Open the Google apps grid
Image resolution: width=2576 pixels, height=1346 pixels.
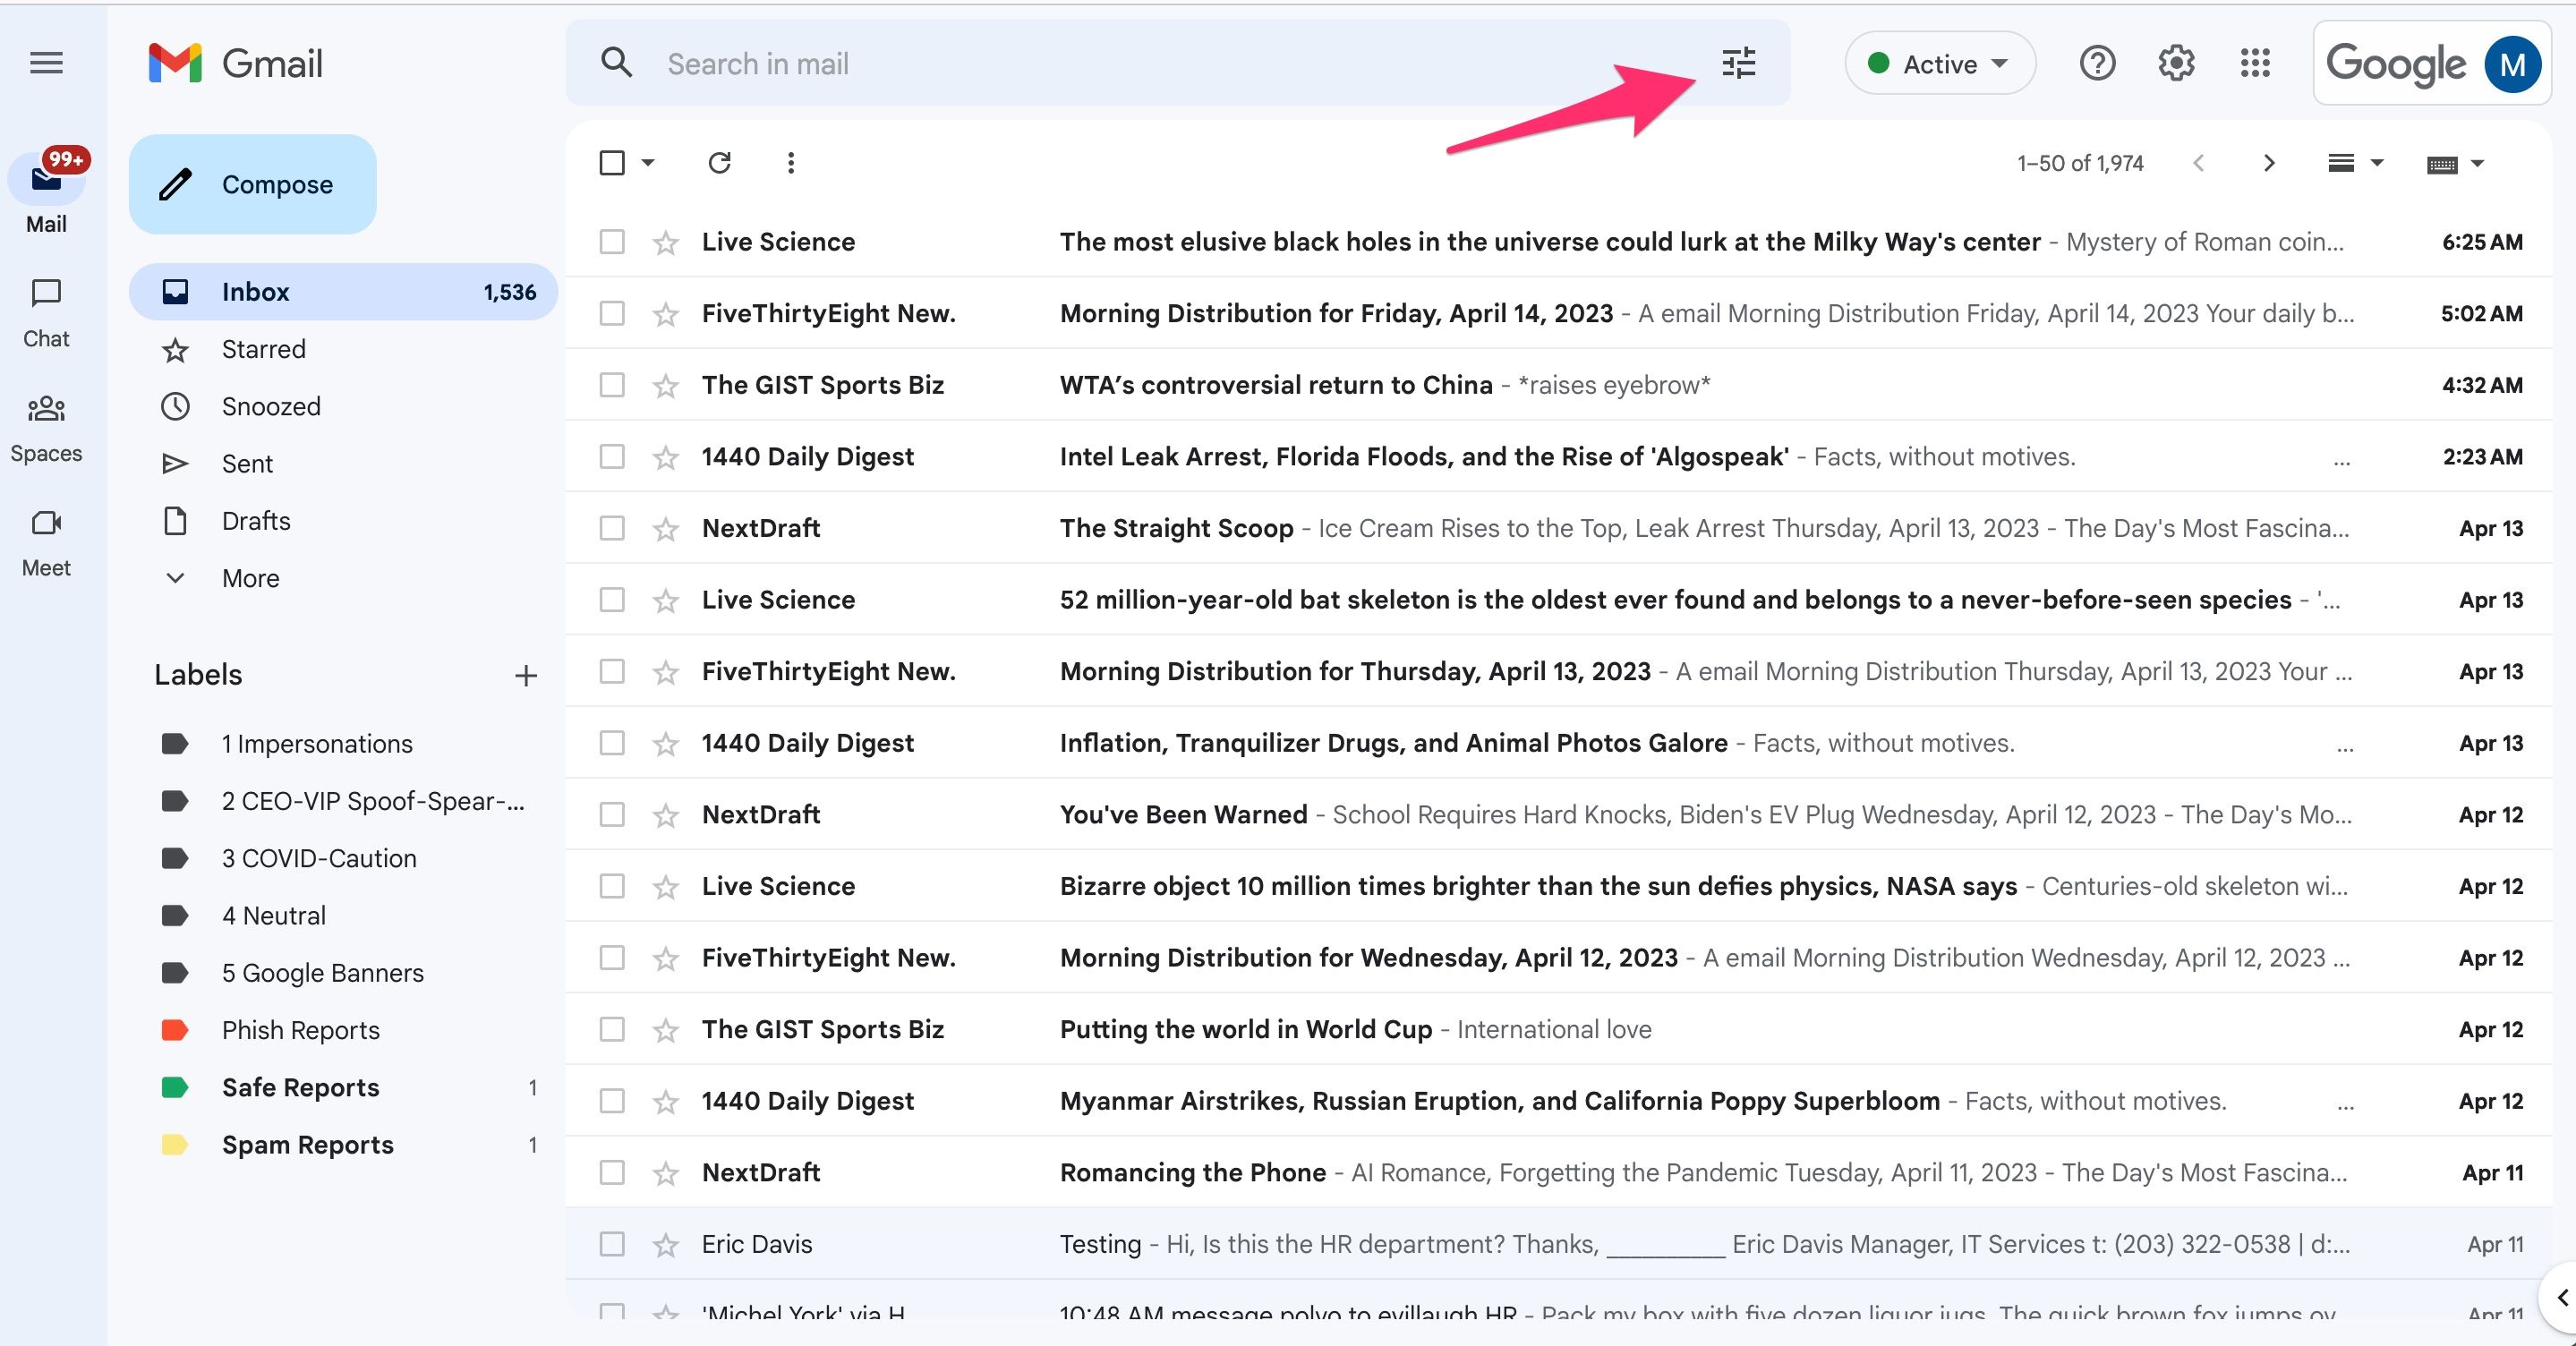point(2255,63)
